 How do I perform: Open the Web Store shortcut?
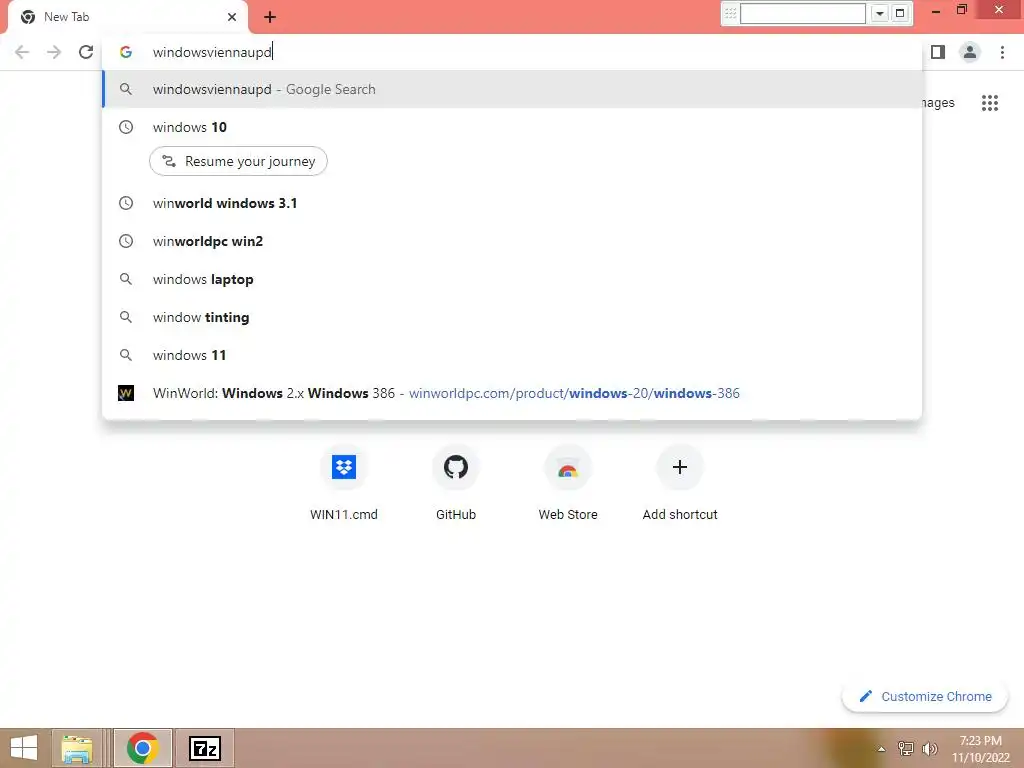(568, 483)
